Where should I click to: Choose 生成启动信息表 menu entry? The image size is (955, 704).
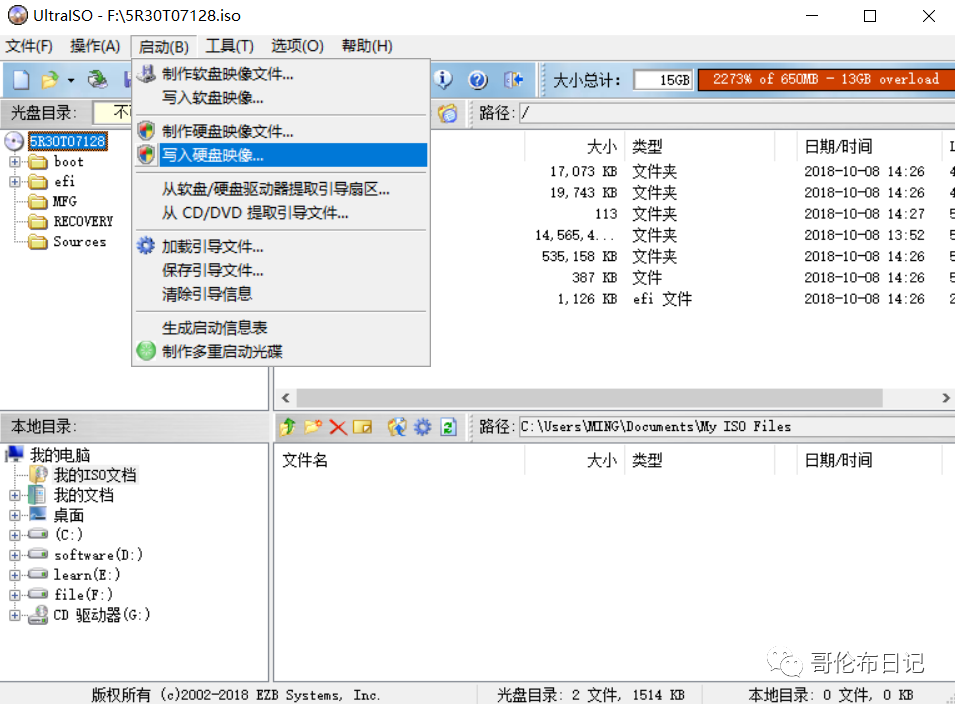click(x=281, y=328)
